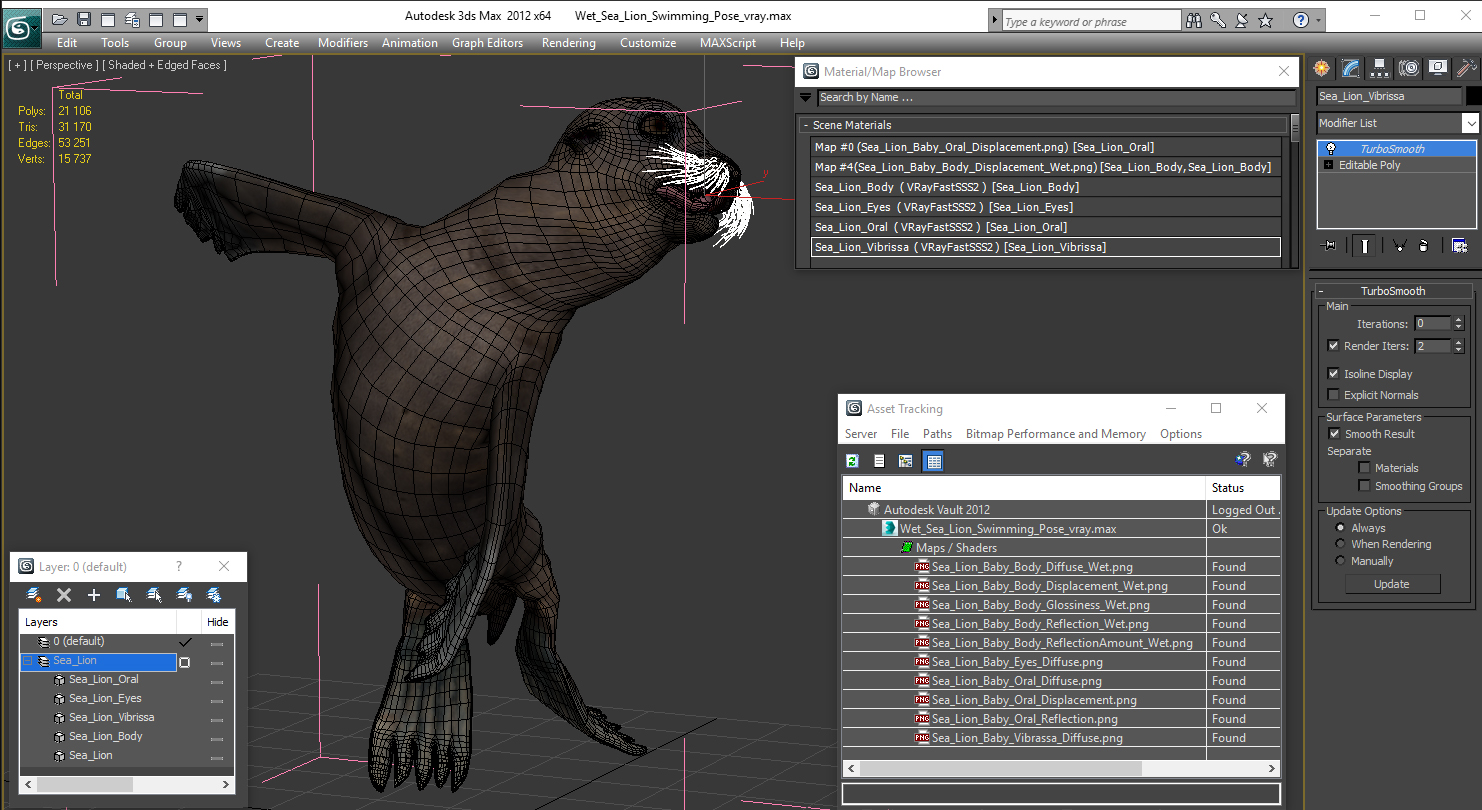Screen dimensions: 1482x810
Task: Enable Separate by Smoothing Groups checkbox
Action: (1364, 486)
